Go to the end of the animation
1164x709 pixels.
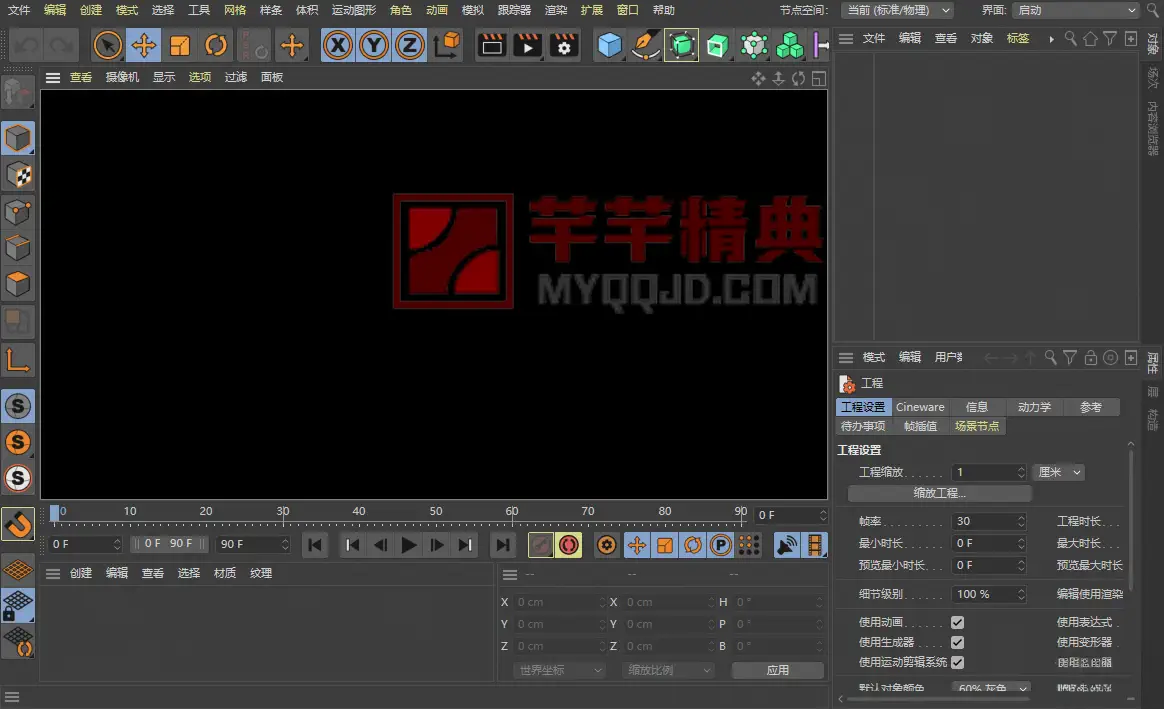(503, 545)
